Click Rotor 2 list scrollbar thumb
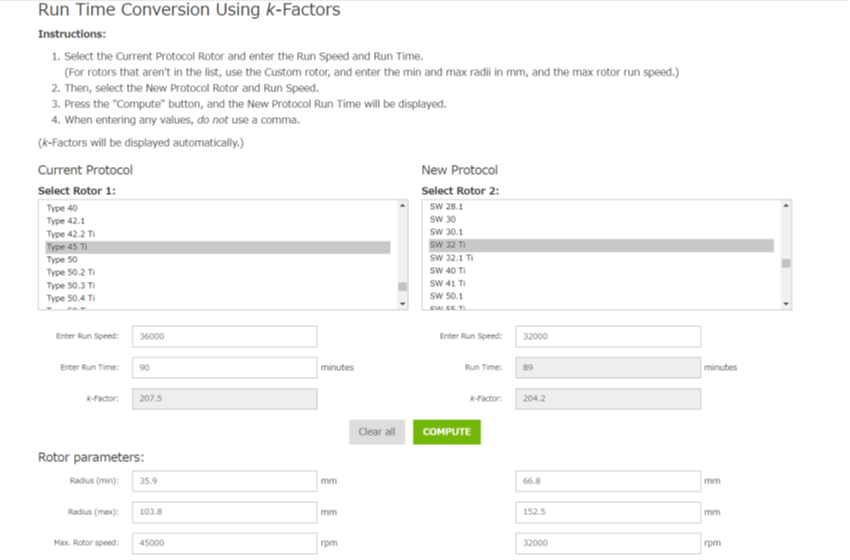 click(x=786, y=263)
